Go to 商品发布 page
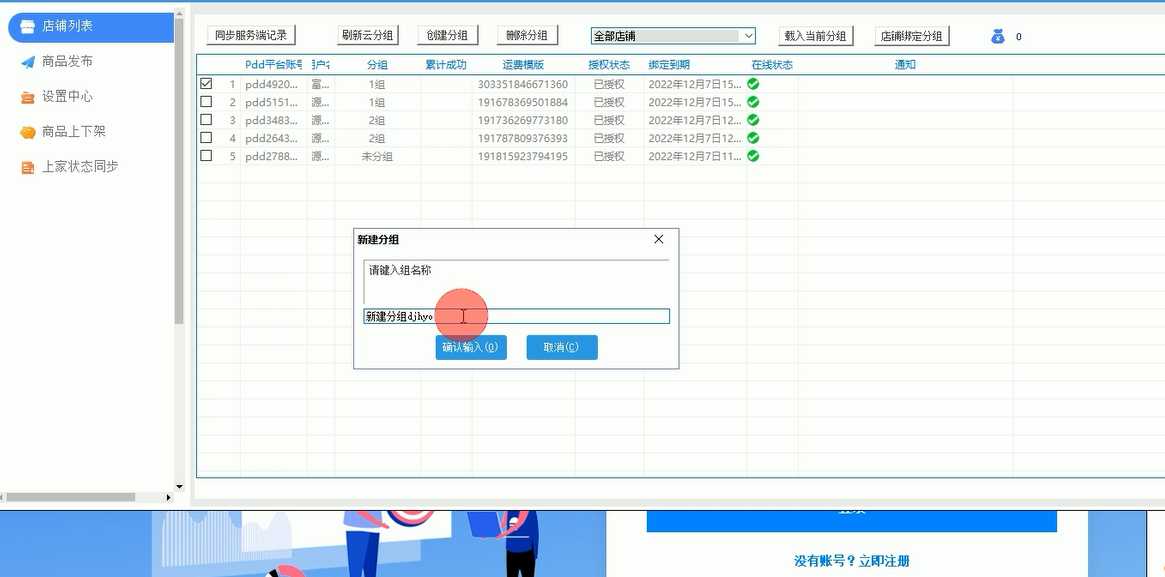The width and height of the screenshot is (1165, 577). coord(67,62)
